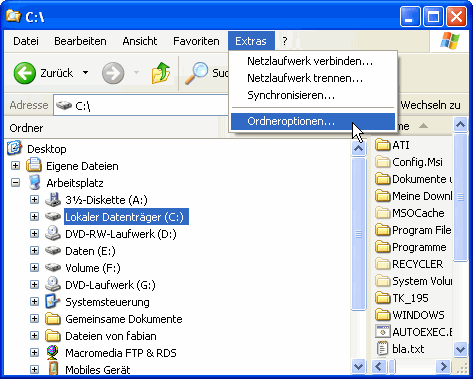Open the Suchen magnifier search tool
Screen dimensions: 473x379
pos(196,73)
